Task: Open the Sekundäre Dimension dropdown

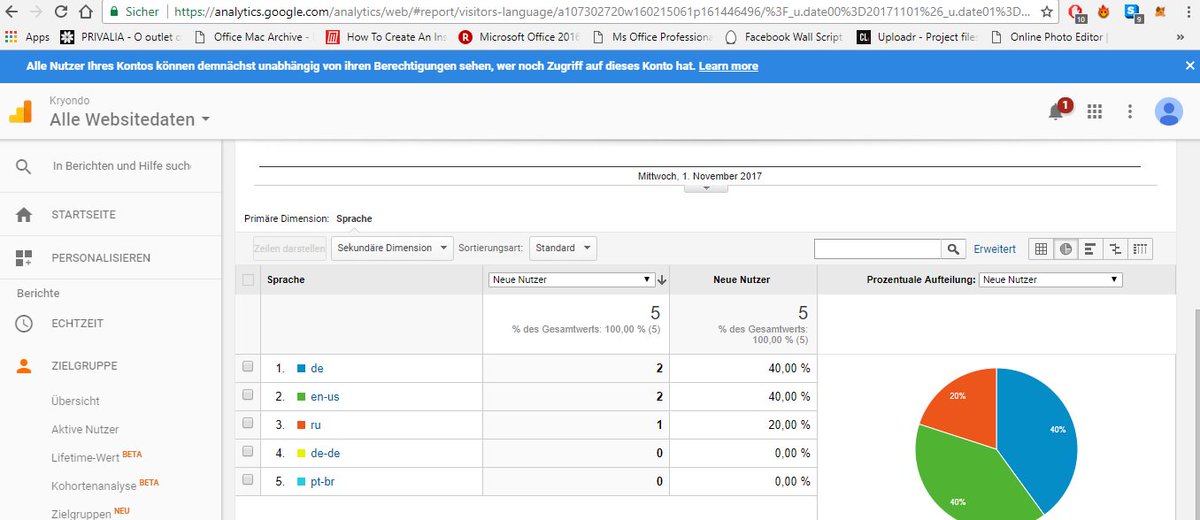Action: 390,248
